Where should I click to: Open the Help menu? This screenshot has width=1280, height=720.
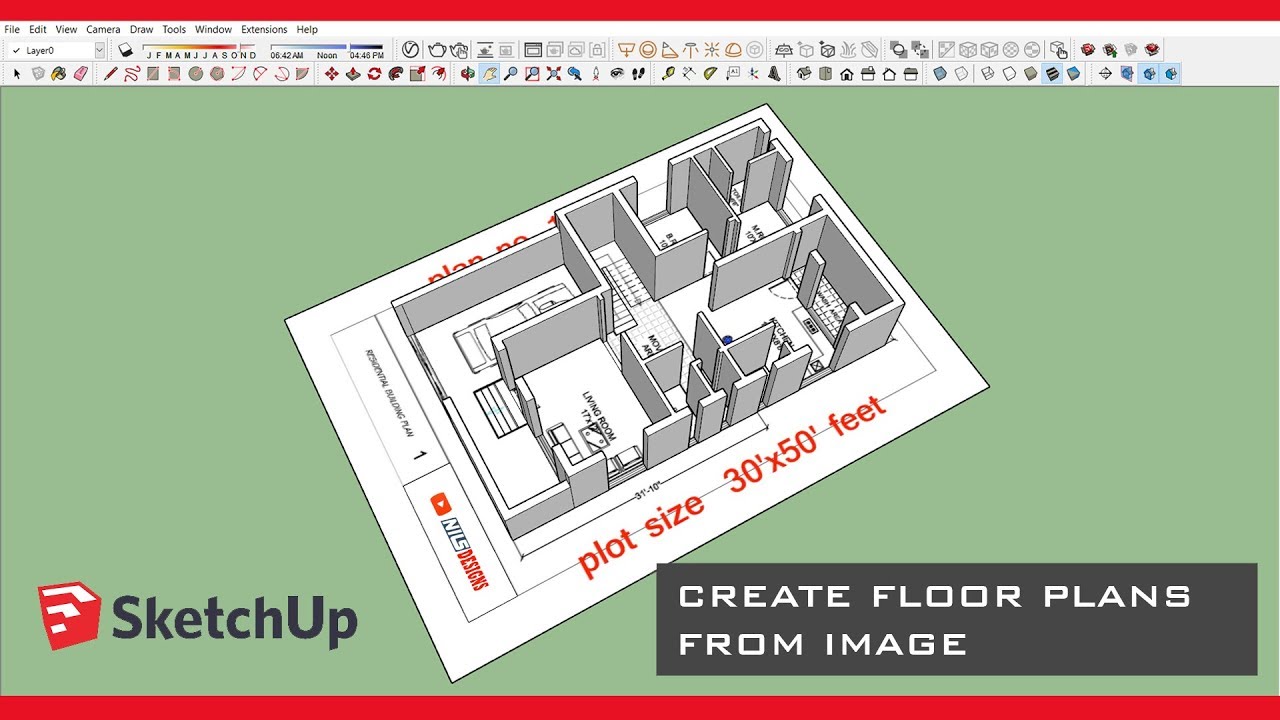click(307, 30)
